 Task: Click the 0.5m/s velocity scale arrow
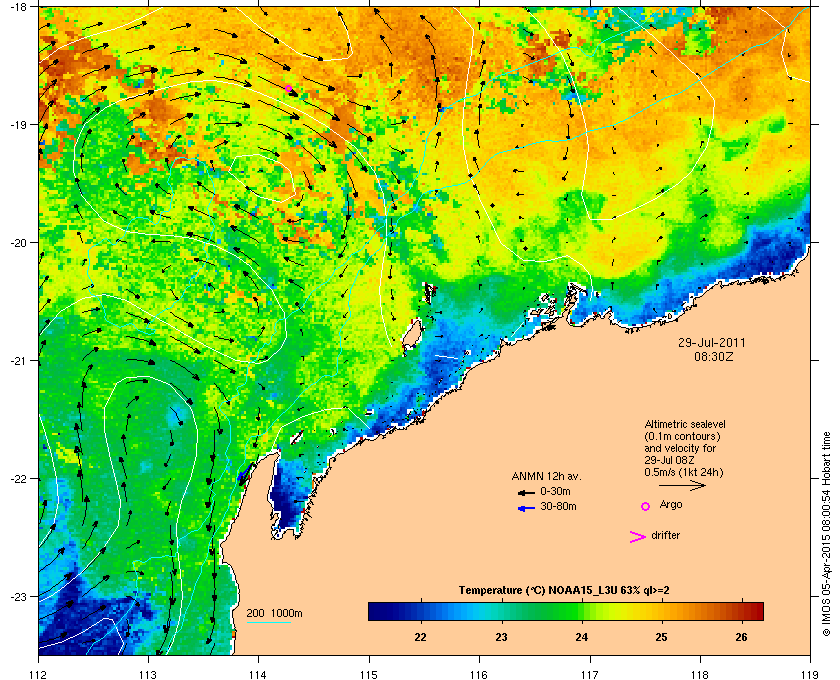pyautogui.click(x=682, y=485)
